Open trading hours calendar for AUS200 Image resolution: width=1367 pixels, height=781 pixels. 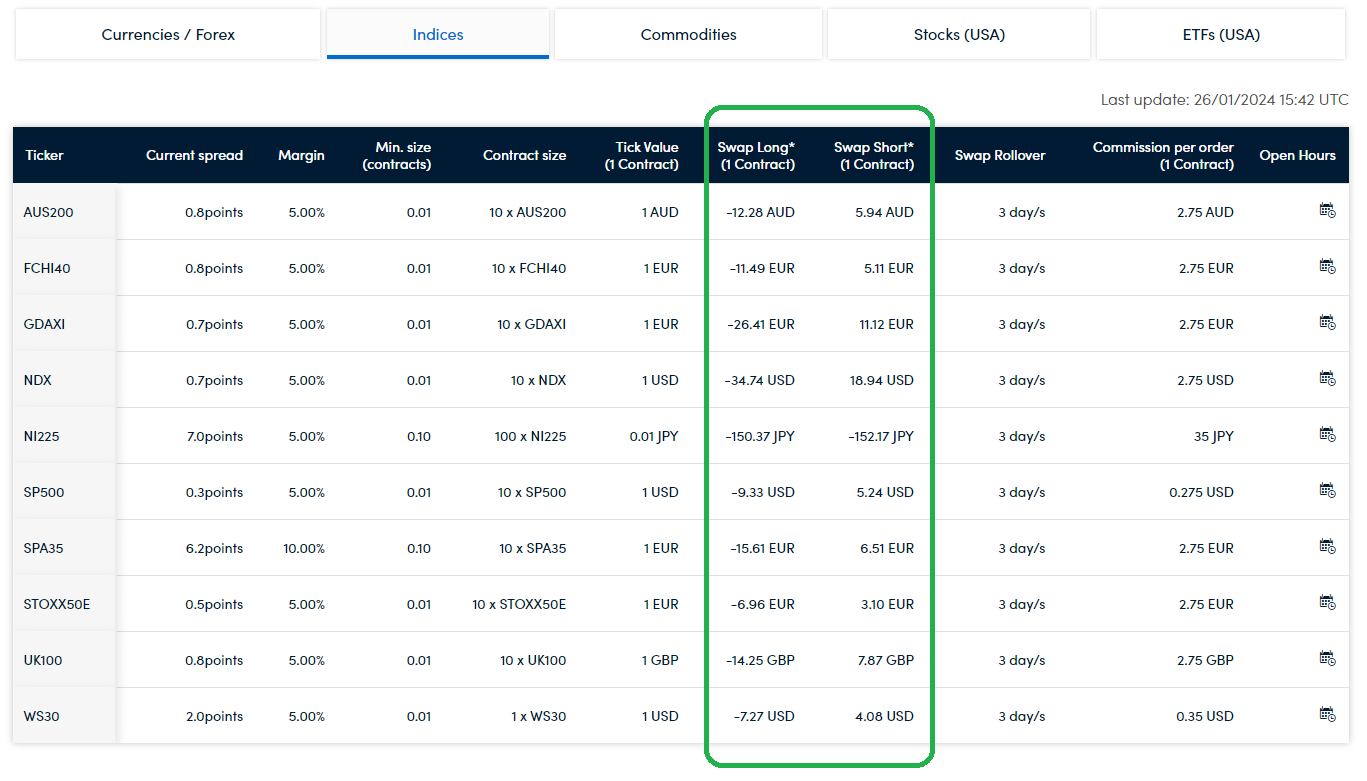pos(1327,210)
